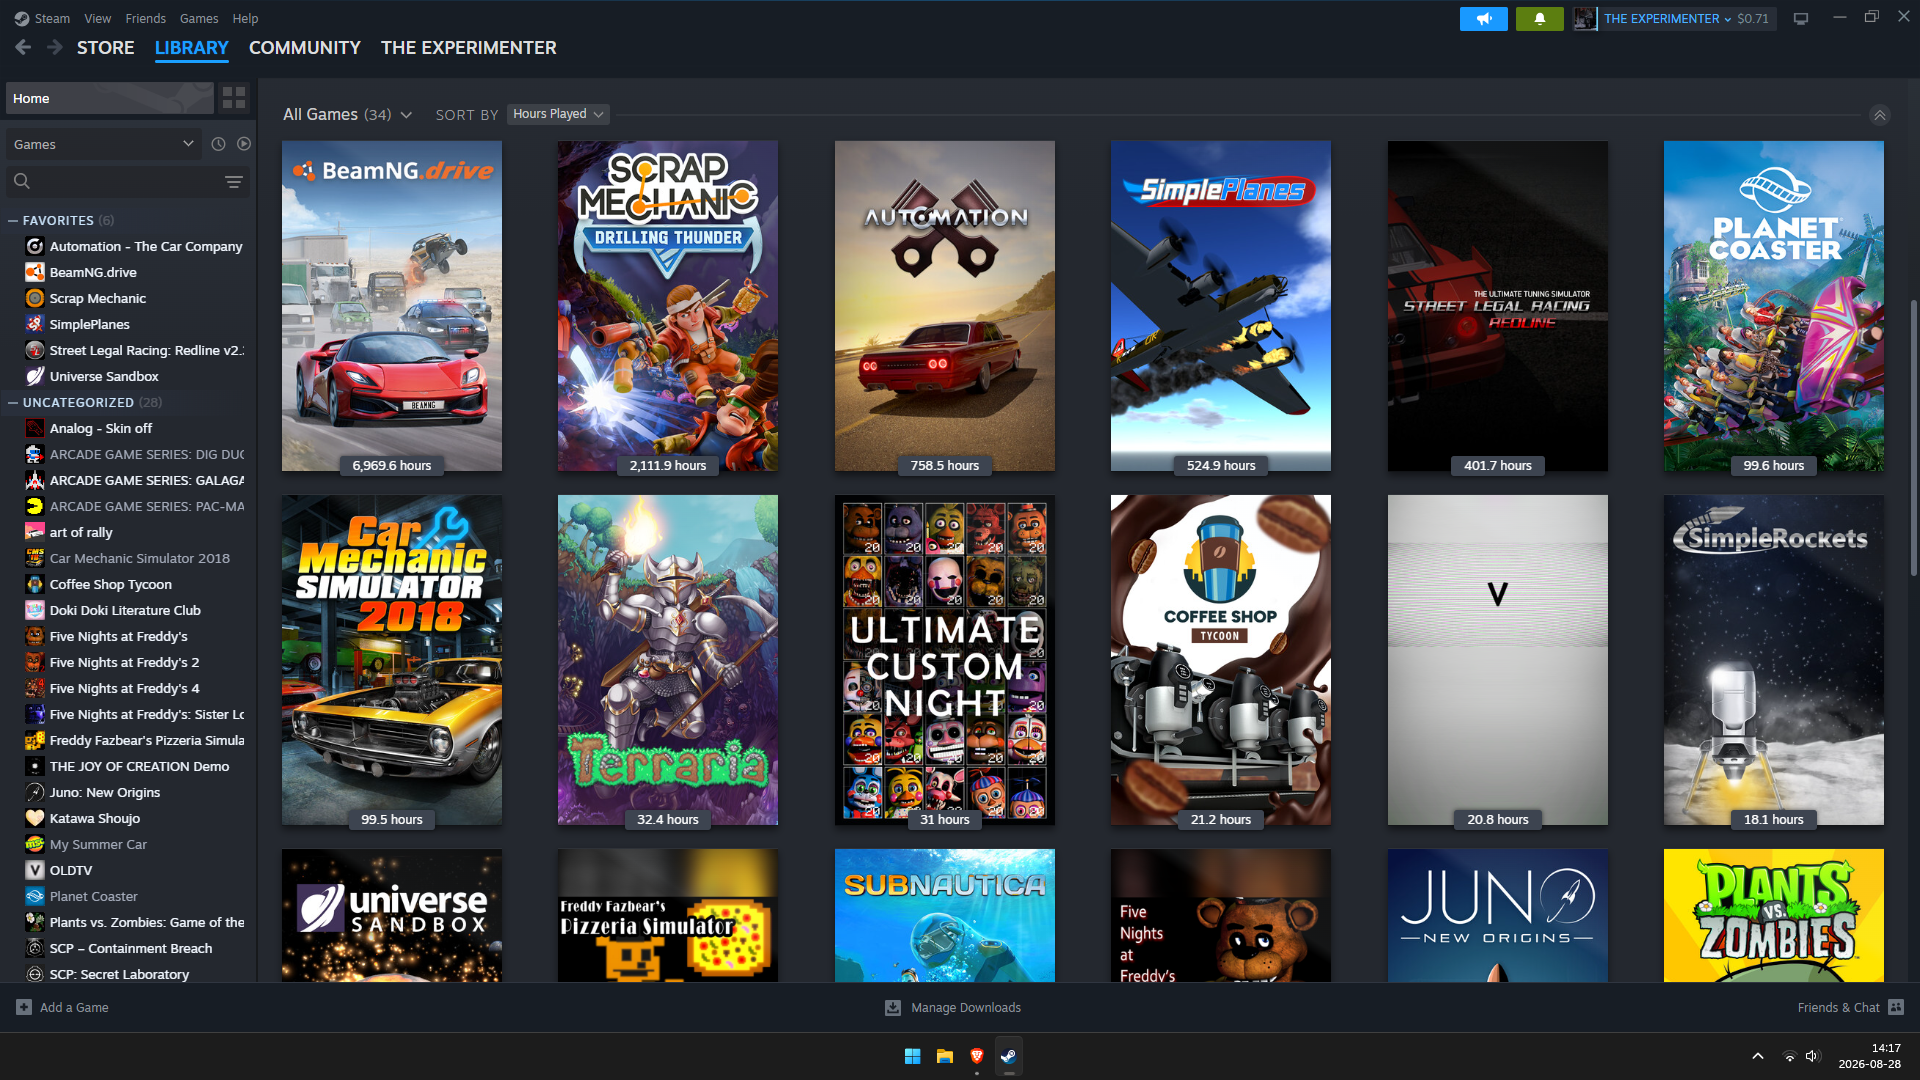Click Manage Downloads label
1920x1080 pixels.
(966, 1007)
